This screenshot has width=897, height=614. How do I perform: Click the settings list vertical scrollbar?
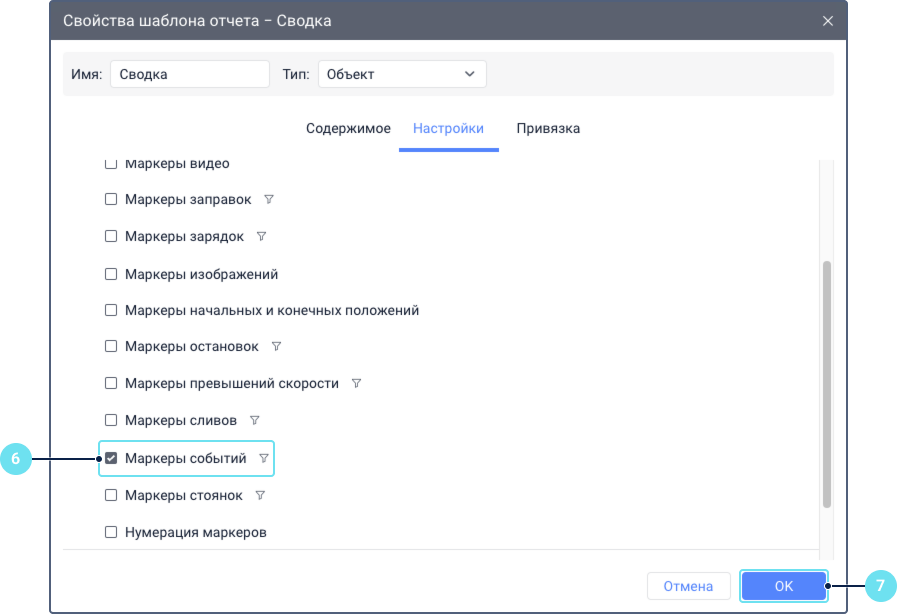tap(827, 384)
